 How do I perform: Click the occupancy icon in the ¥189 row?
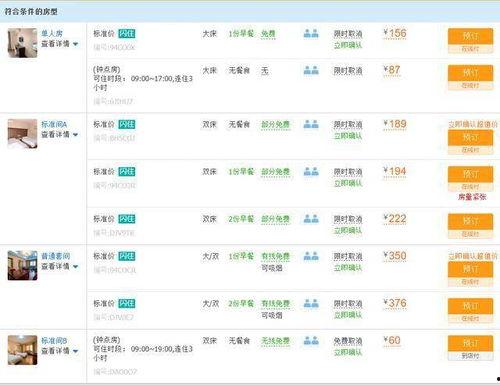(x=311, y=124)
